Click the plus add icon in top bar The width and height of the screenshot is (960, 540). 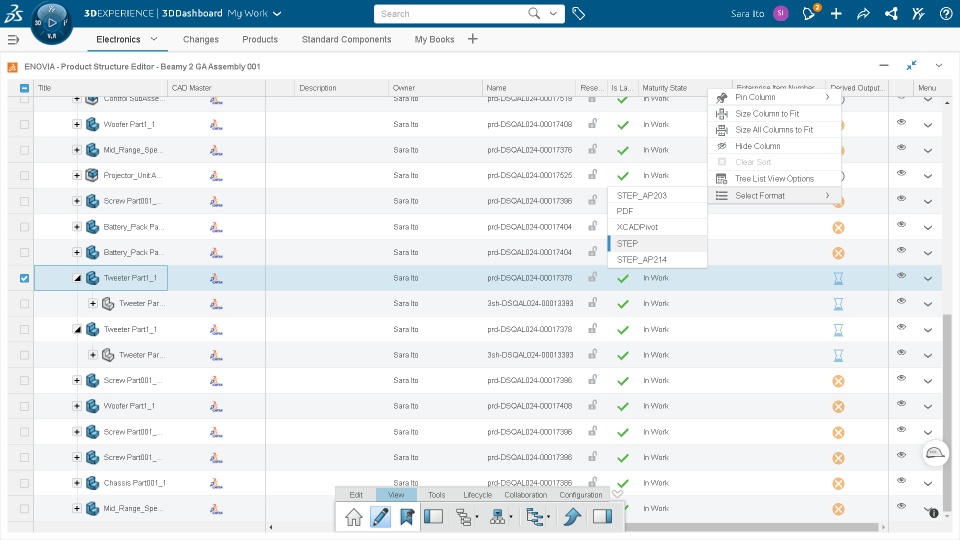(836, 13)
